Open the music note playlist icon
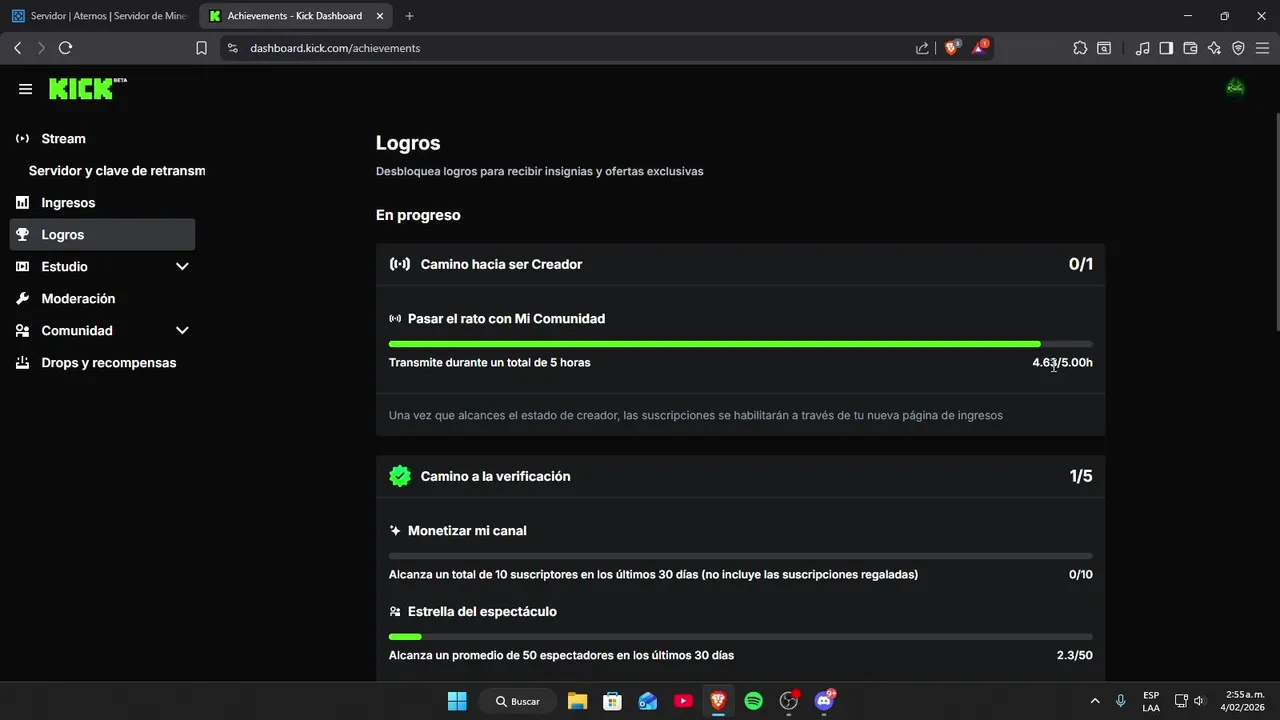Viewport: 1280px width, 720px height. 1143,48
